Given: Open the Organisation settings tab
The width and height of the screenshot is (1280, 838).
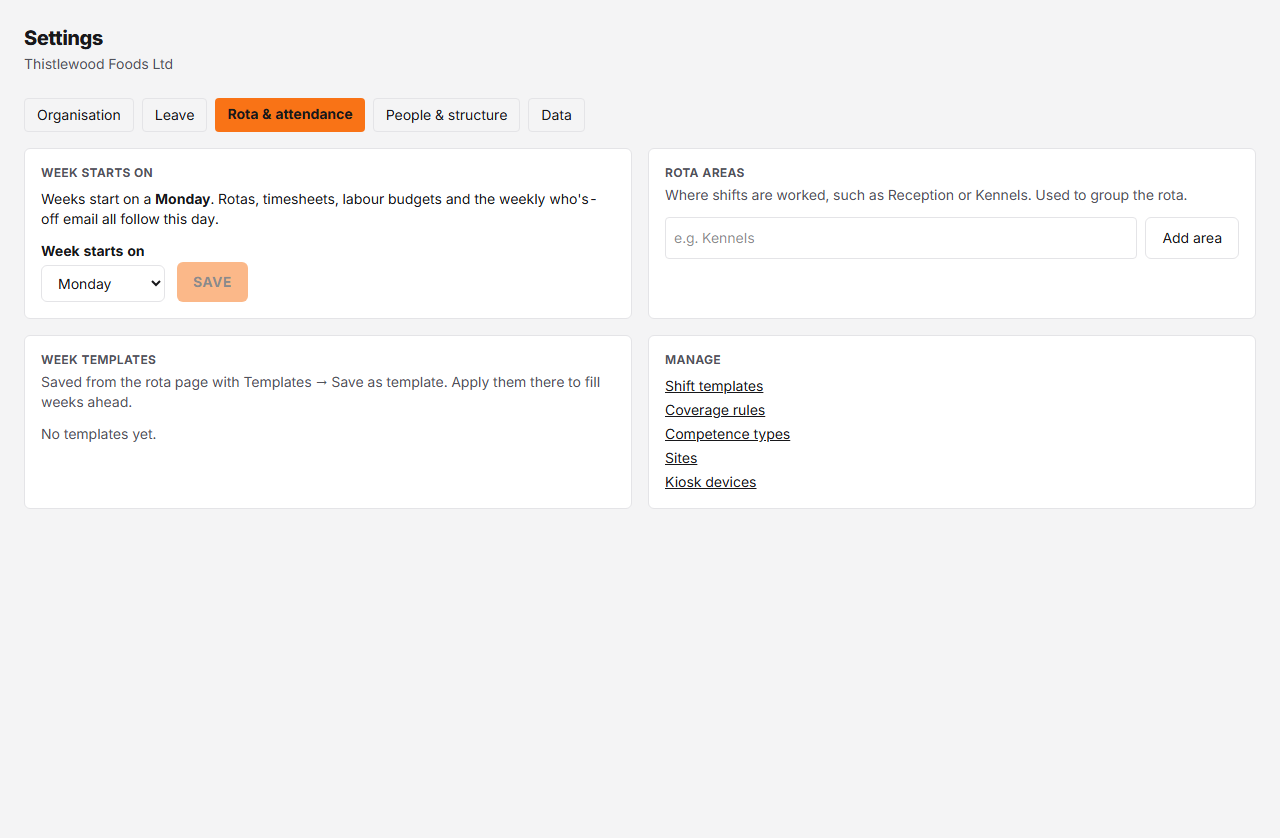Looking at the screenshot, I should click(x=79, y=115).
